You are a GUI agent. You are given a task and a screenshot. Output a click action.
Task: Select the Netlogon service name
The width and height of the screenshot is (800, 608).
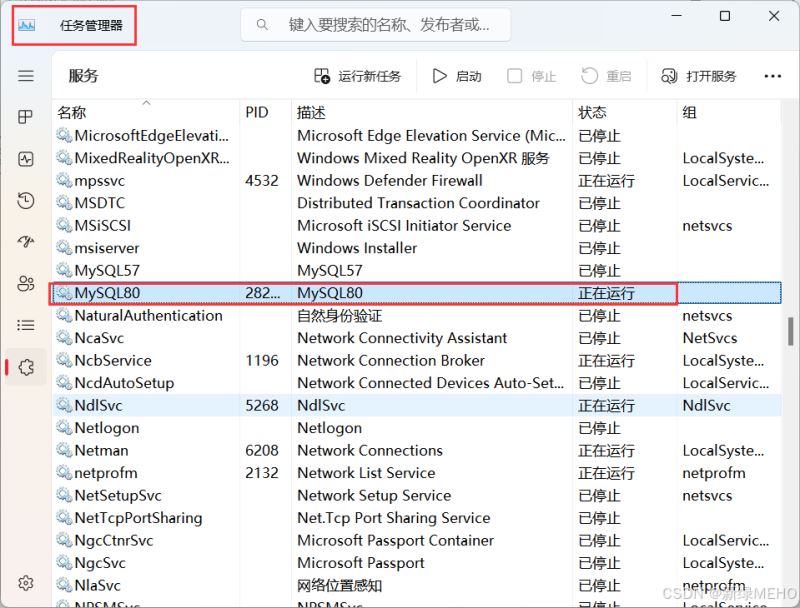pos(107,428)
